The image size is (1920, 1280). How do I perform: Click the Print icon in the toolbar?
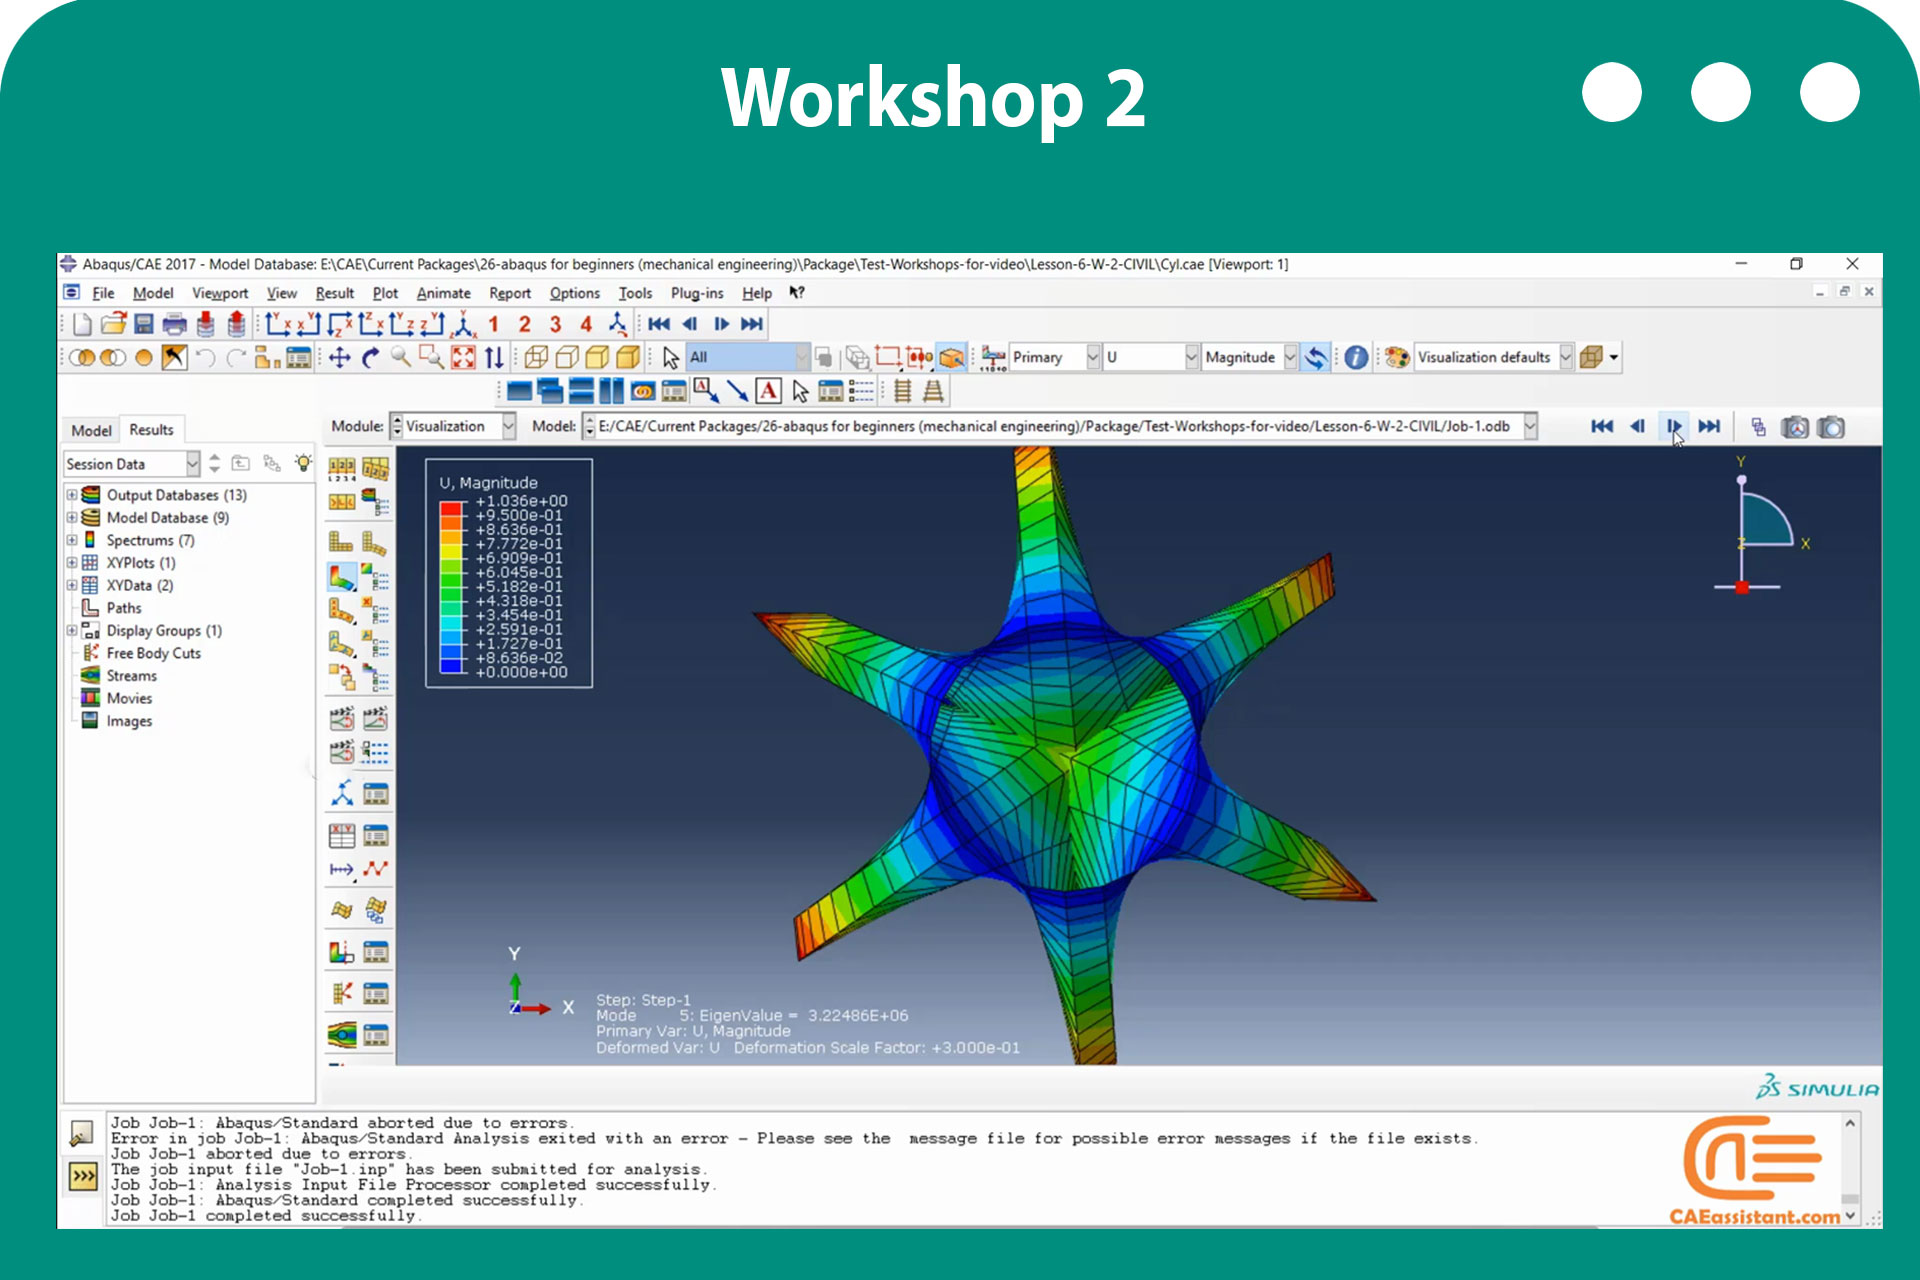(x=174, y=324)
